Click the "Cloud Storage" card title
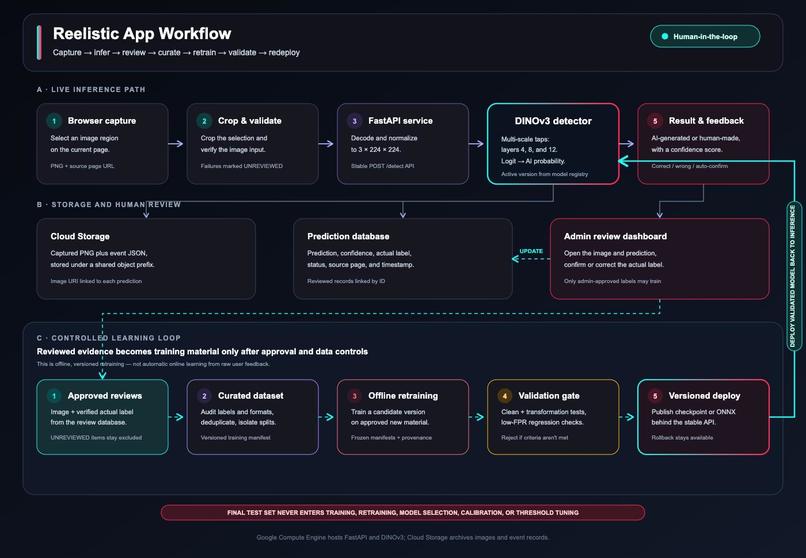This screenshot has width=806, height=558. (x=80, y=236)
